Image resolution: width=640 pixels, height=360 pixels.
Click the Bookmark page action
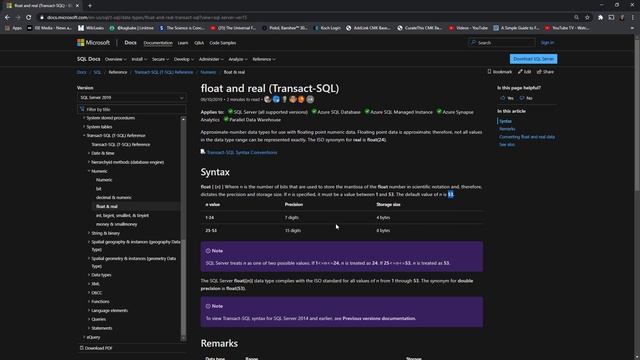point(500,72)
